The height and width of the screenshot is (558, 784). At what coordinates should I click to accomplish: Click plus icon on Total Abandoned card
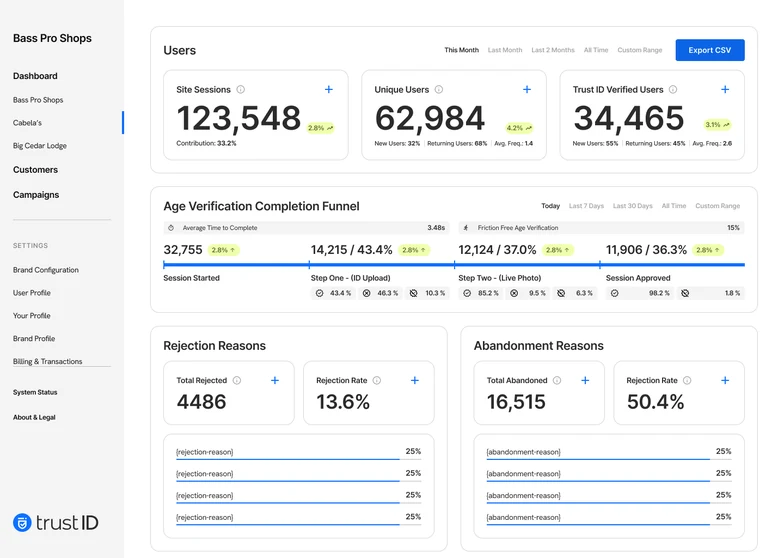pyautogui.click(x=585, y=380)
